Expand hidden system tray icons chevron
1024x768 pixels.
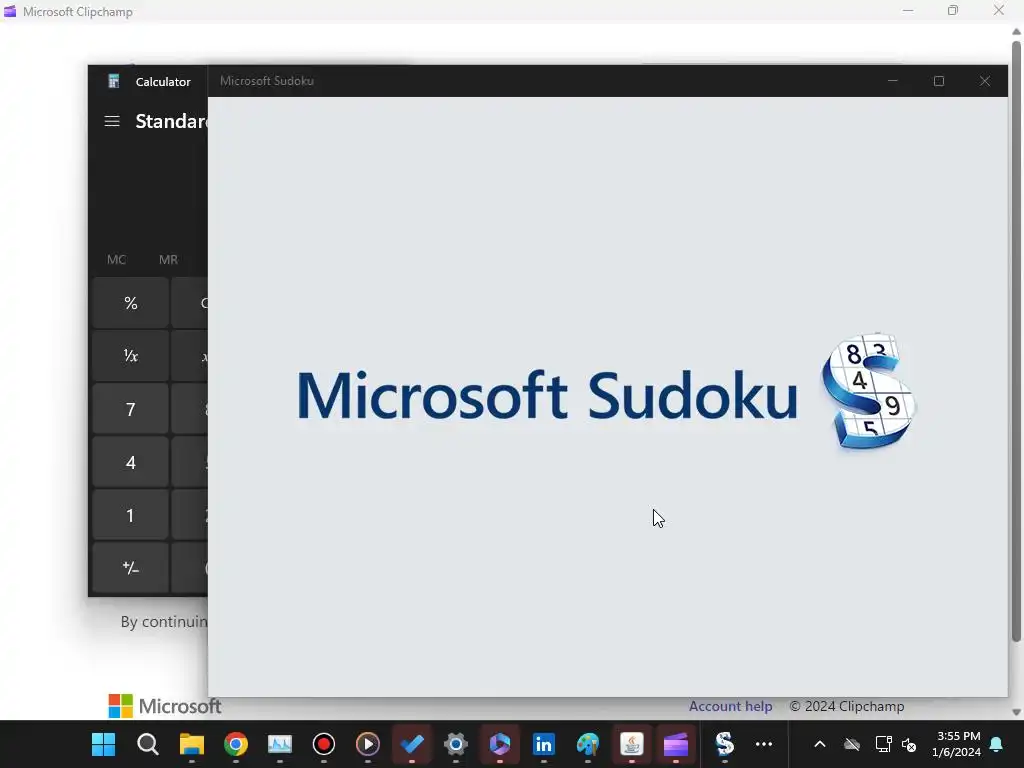820,744
